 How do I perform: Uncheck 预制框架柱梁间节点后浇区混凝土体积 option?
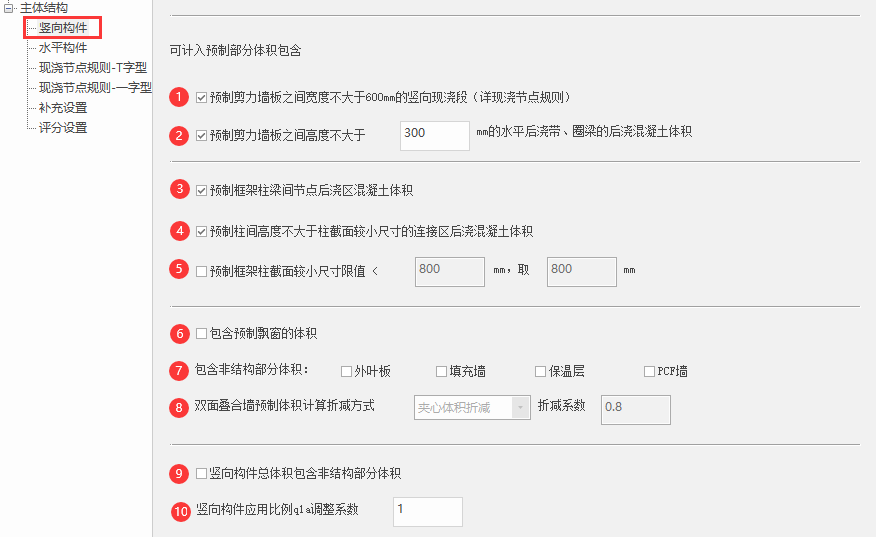coord(202,190)
